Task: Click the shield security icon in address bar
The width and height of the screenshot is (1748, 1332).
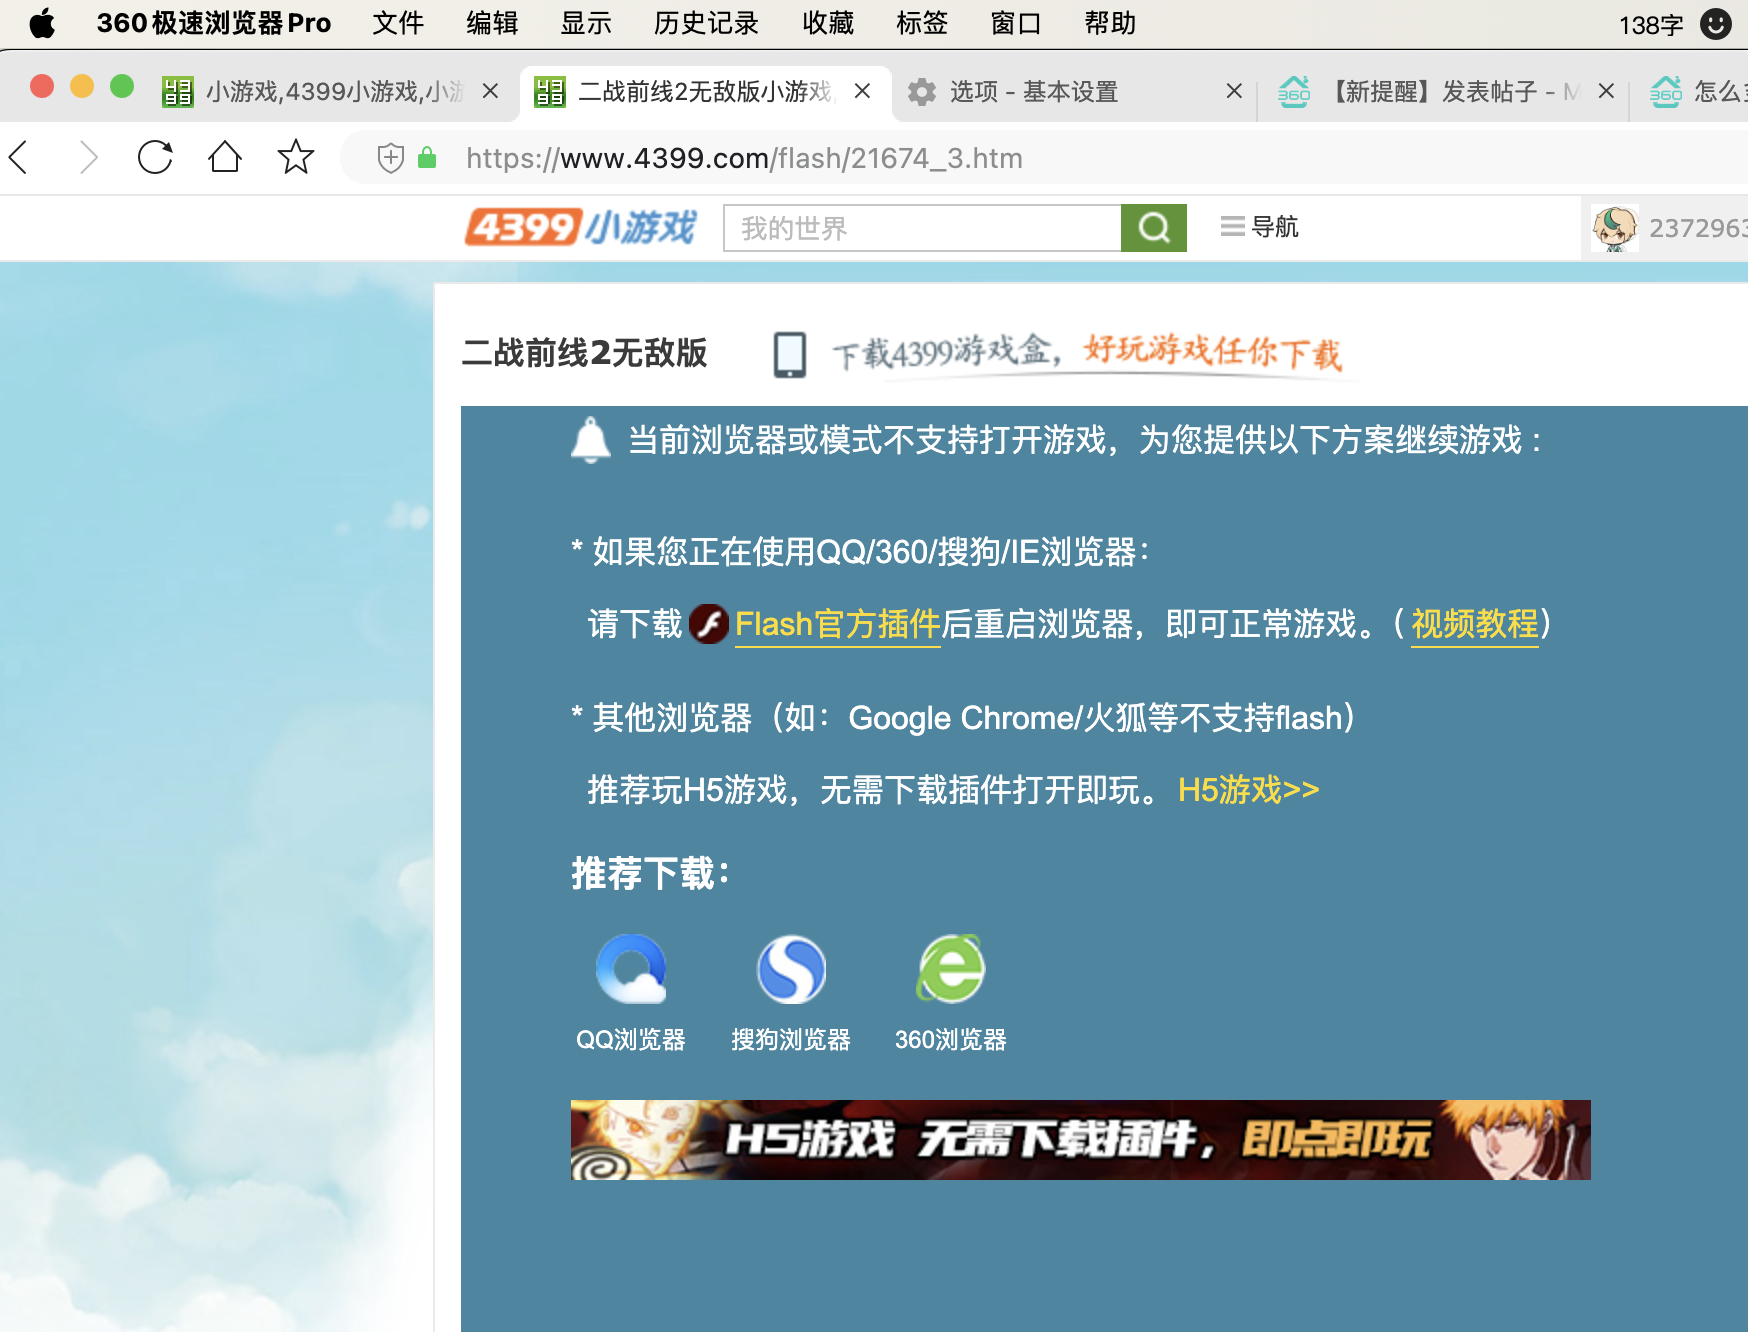Action: (391, 158)
